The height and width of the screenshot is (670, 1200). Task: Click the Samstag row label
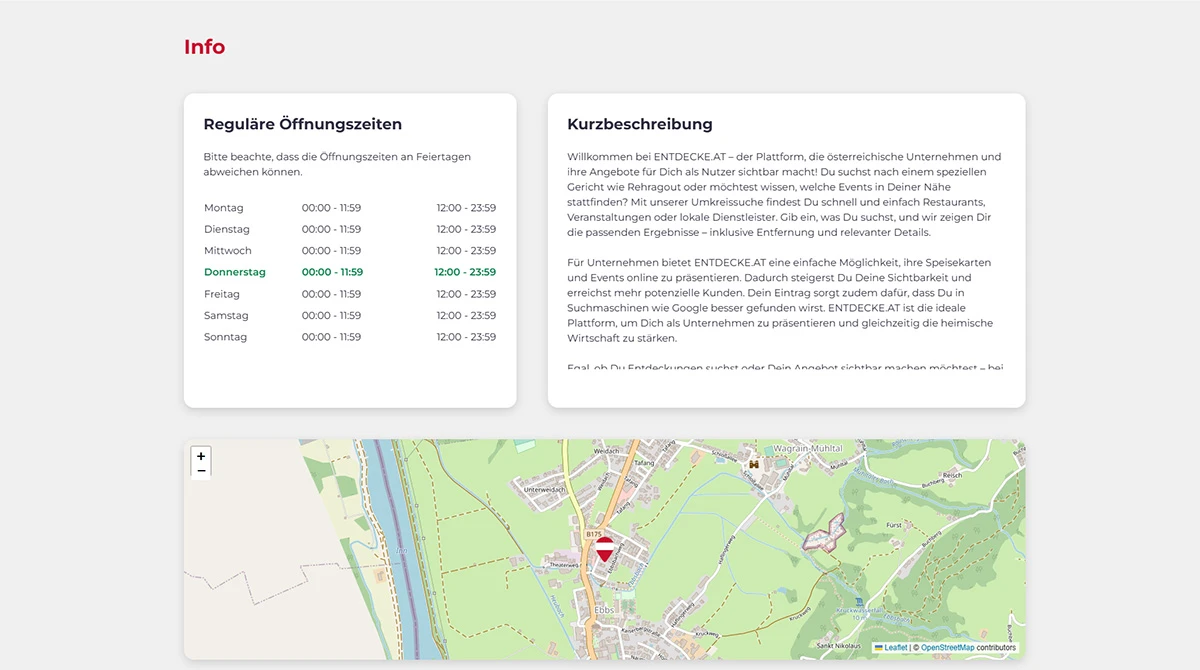tap(226, 316)
